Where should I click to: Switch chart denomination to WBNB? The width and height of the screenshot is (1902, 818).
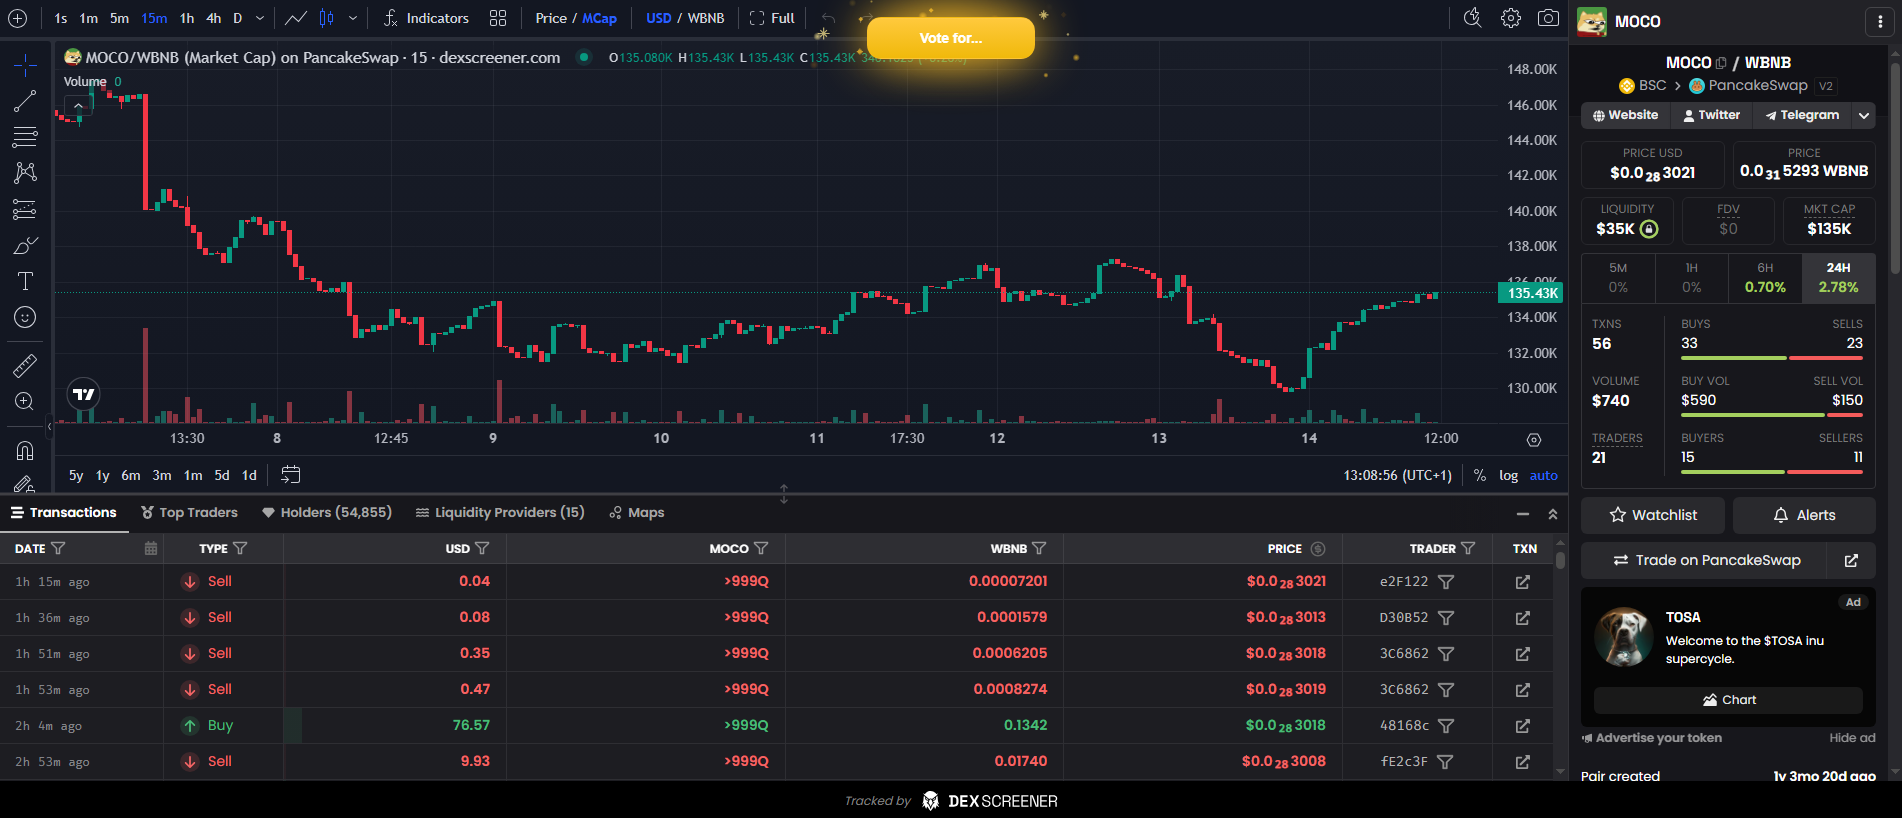706,18
